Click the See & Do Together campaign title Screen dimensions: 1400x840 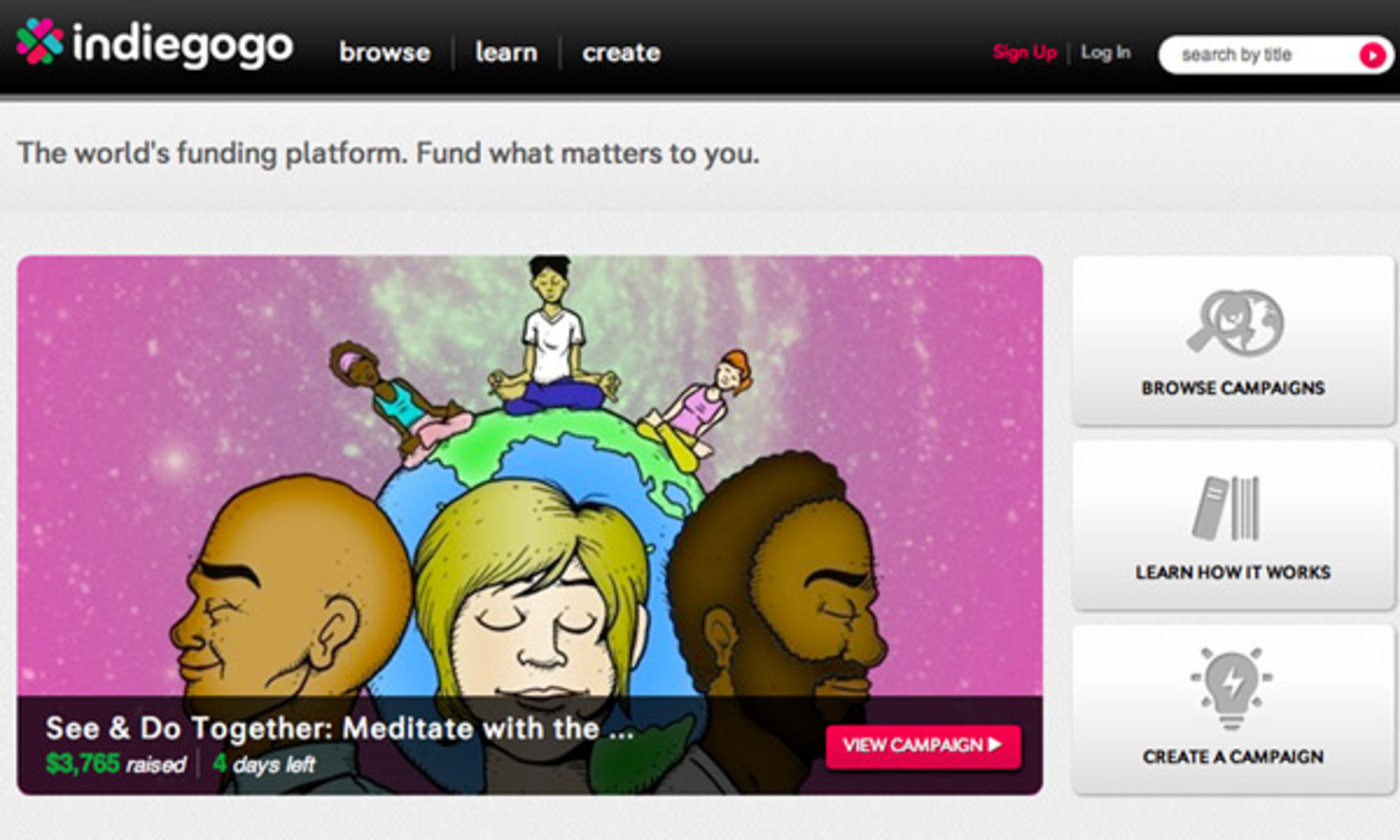click(340, 728)
